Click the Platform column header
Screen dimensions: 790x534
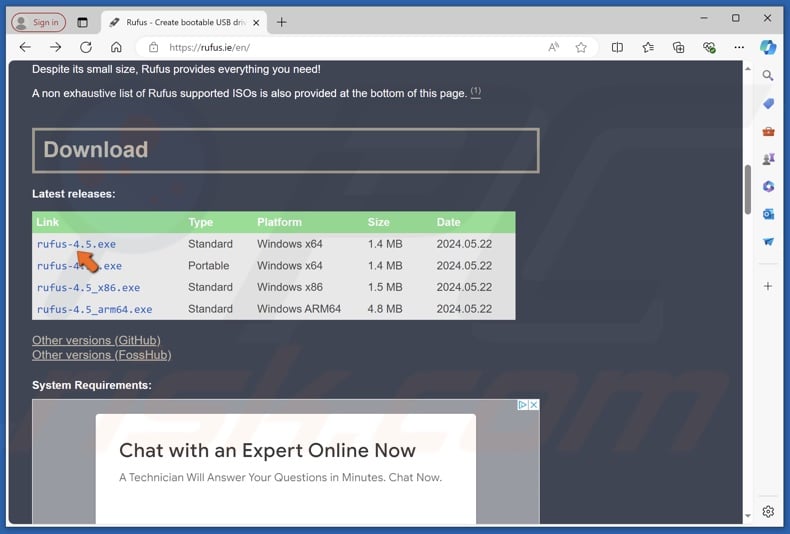[x=279, y=222]
